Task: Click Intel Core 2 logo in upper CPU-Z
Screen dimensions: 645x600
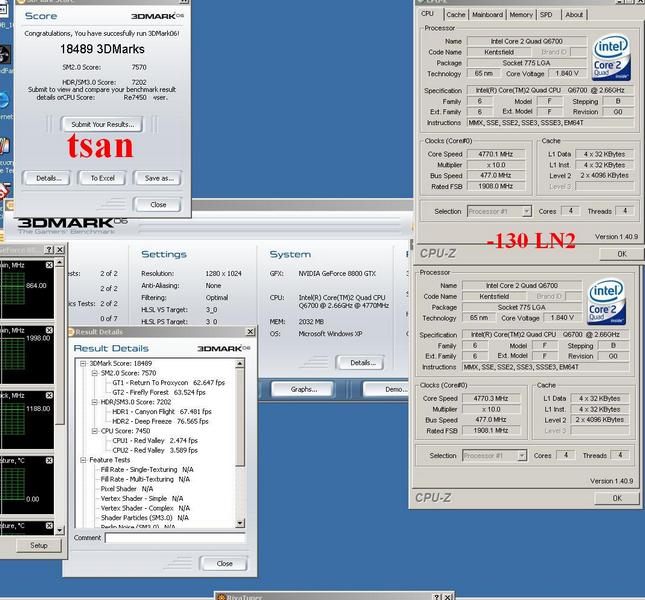Action: point(611,57)
